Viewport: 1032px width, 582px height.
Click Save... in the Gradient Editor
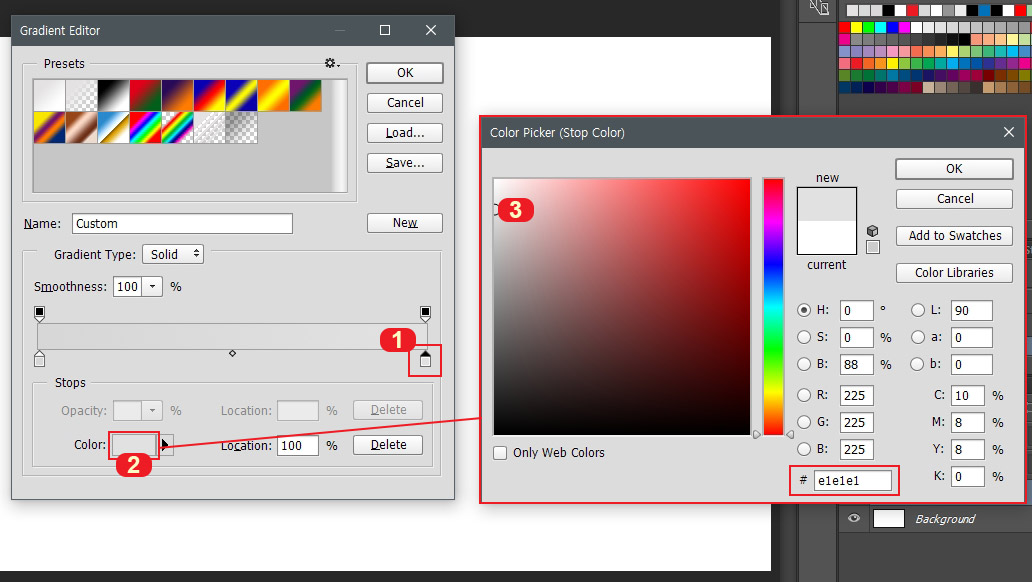(x=405, y=163)
